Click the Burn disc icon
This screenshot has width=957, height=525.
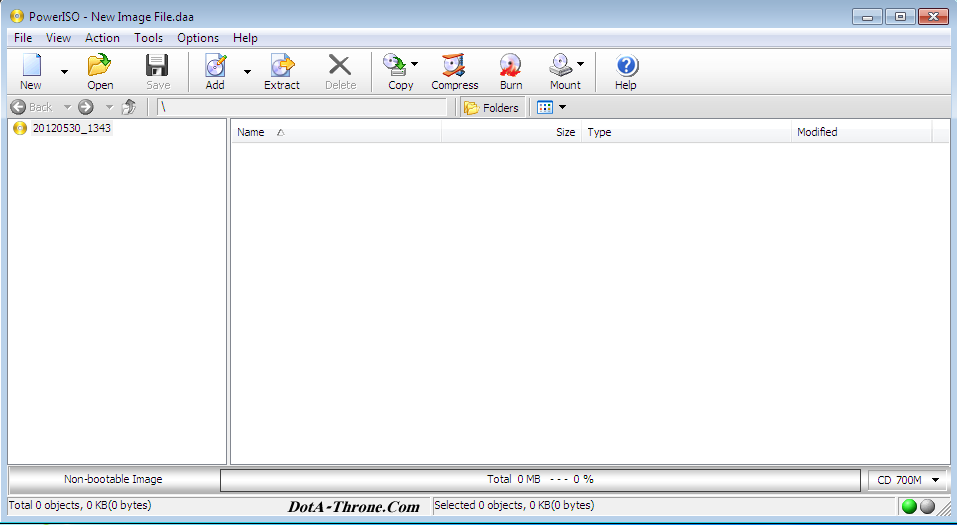coord(510,65)
